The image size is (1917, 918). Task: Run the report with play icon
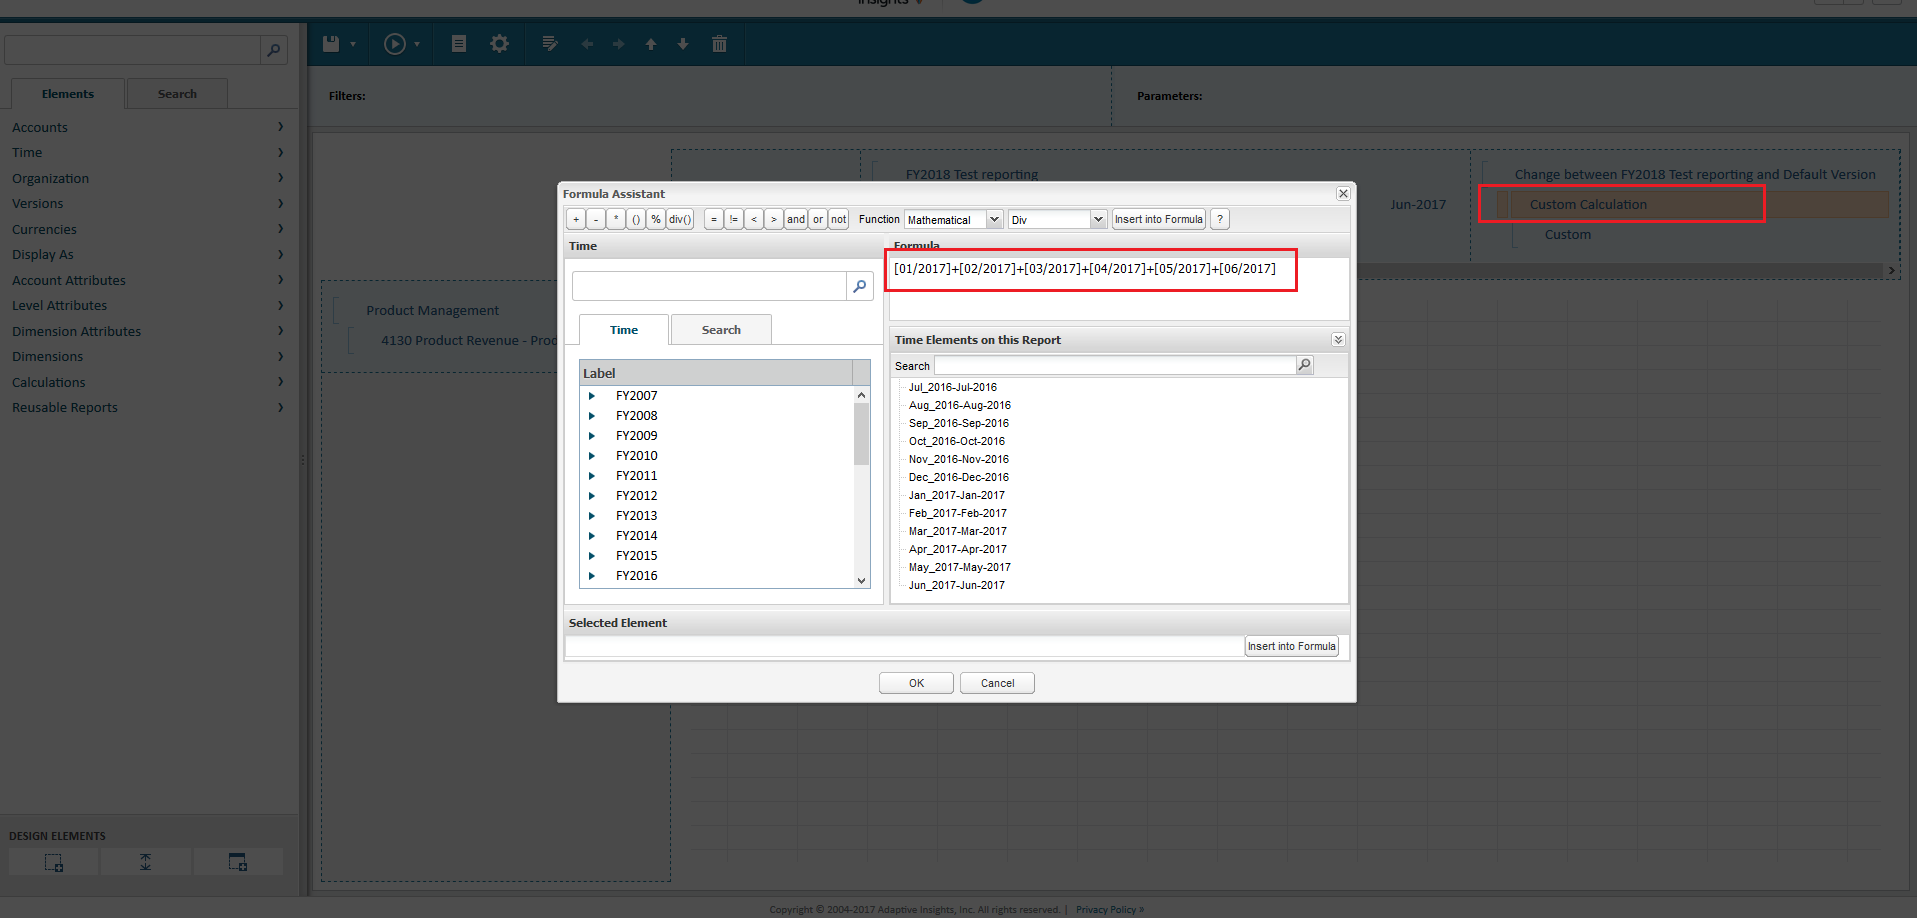tap(395, 44)
